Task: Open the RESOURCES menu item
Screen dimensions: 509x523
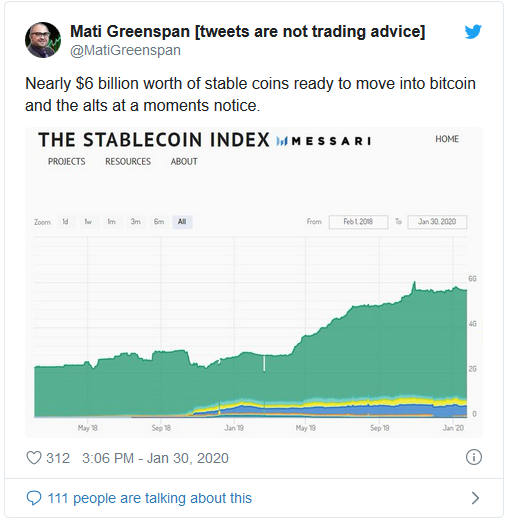Action: pyautogui.click(x=128, y=161)
